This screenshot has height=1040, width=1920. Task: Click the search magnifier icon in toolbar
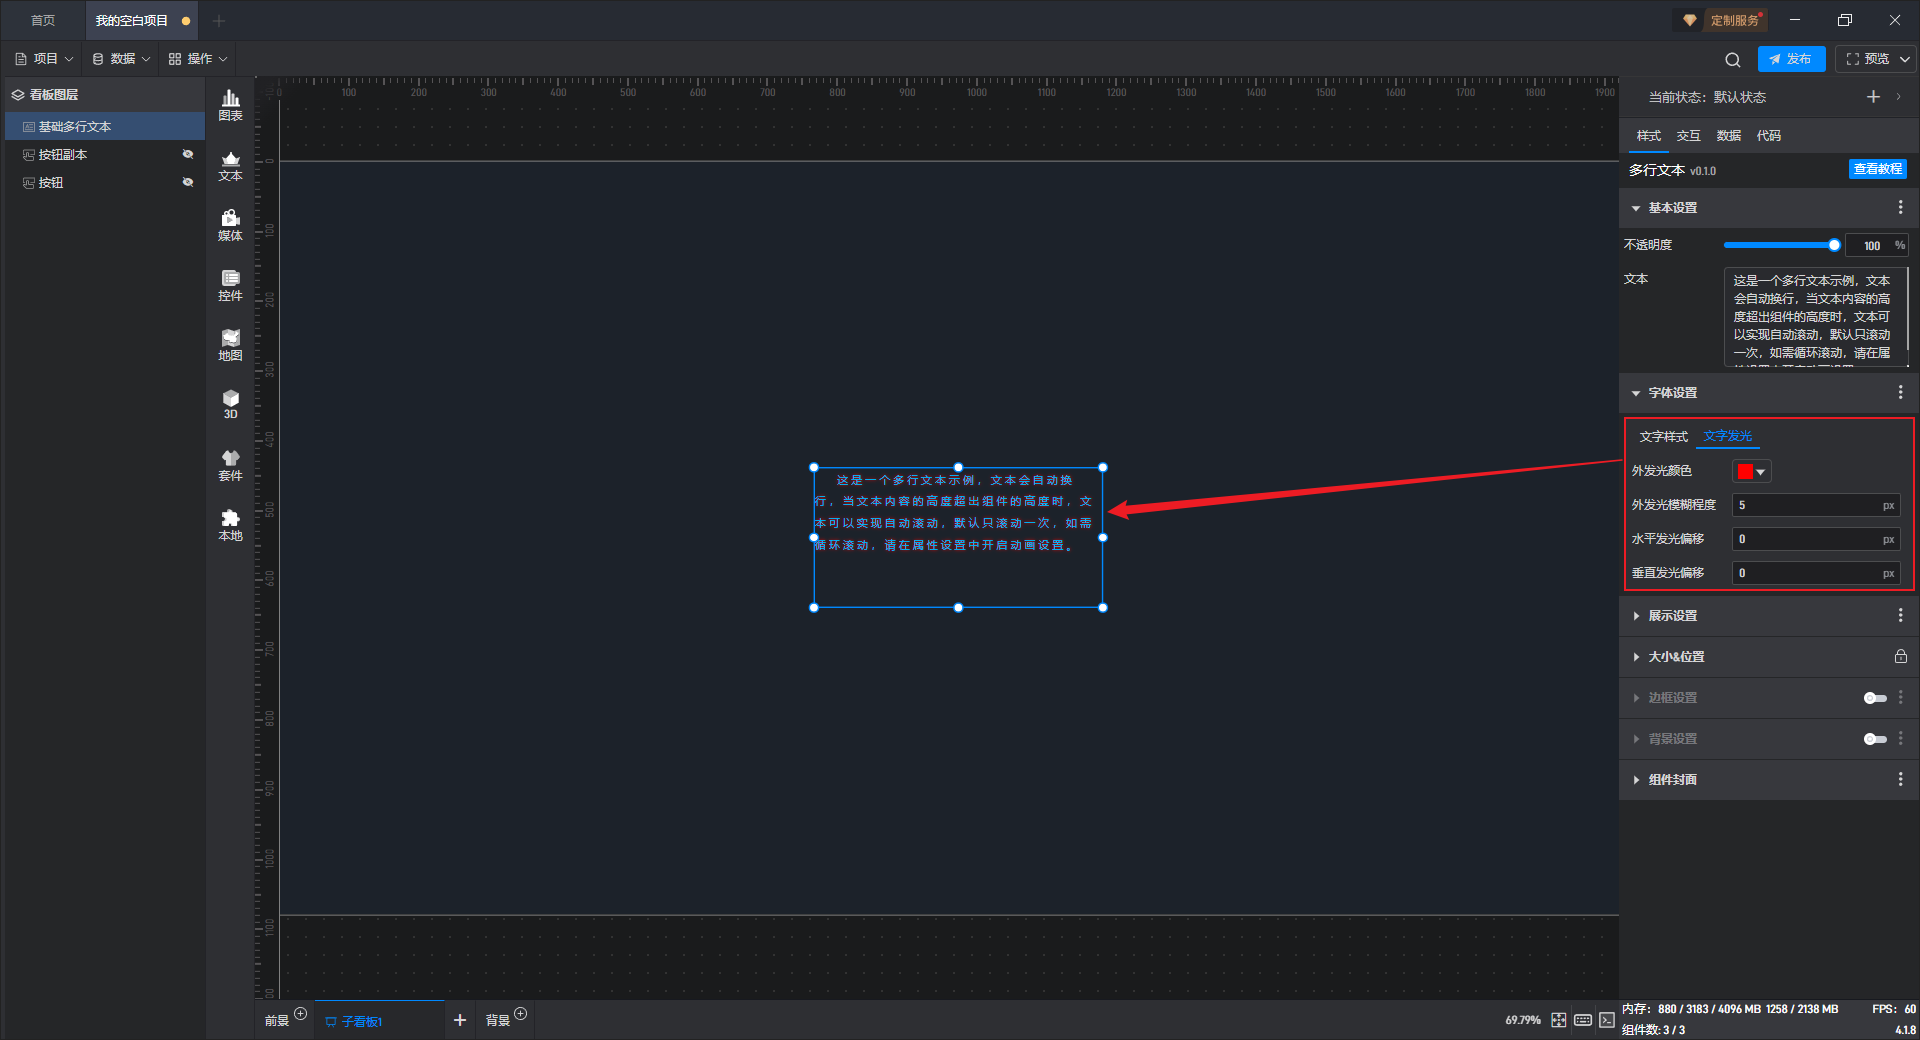(1733, 59)
